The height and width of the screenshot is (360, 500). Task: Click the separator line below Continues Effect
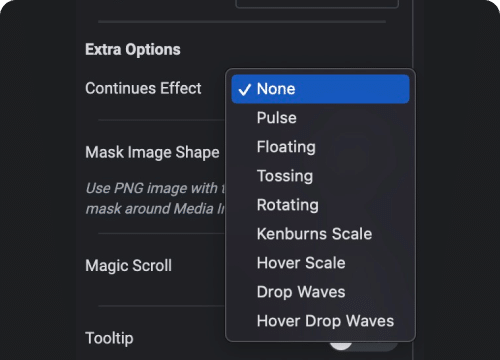[162, 120]
